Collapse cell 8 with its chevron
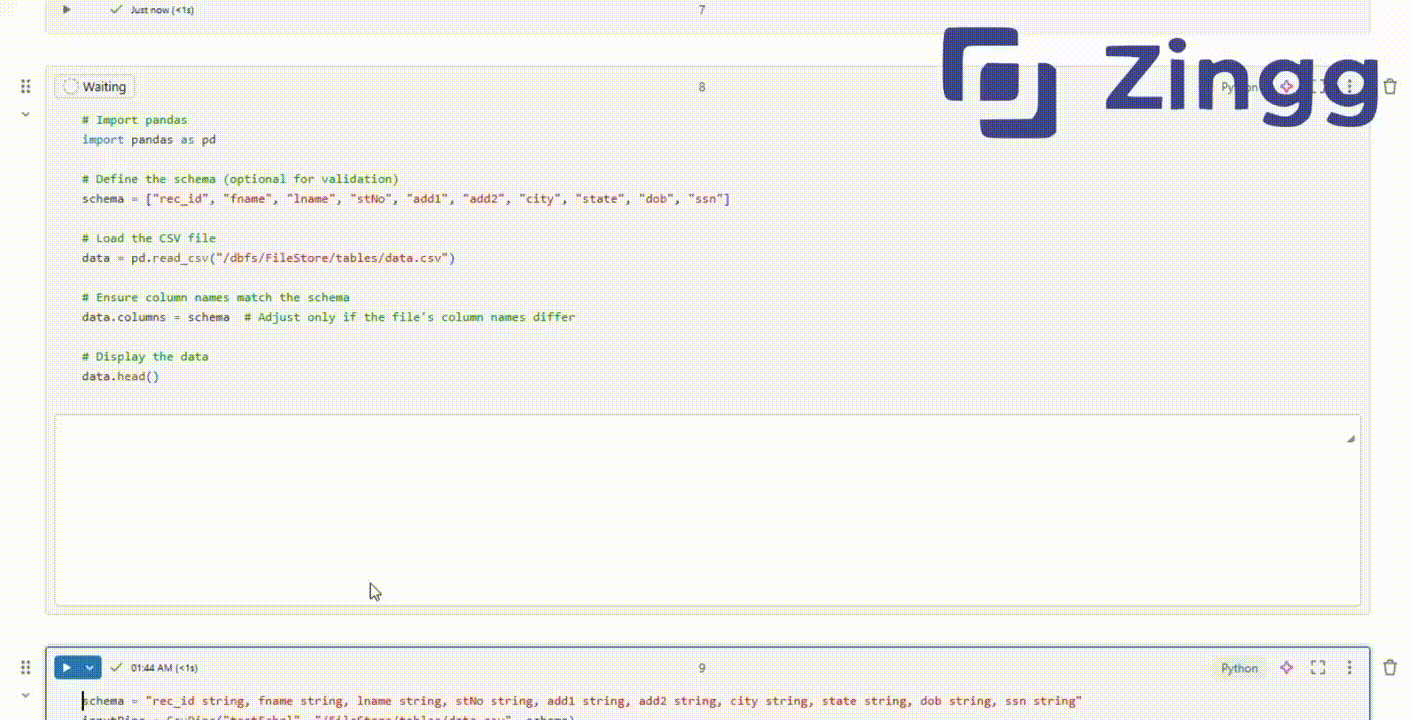 25,114
